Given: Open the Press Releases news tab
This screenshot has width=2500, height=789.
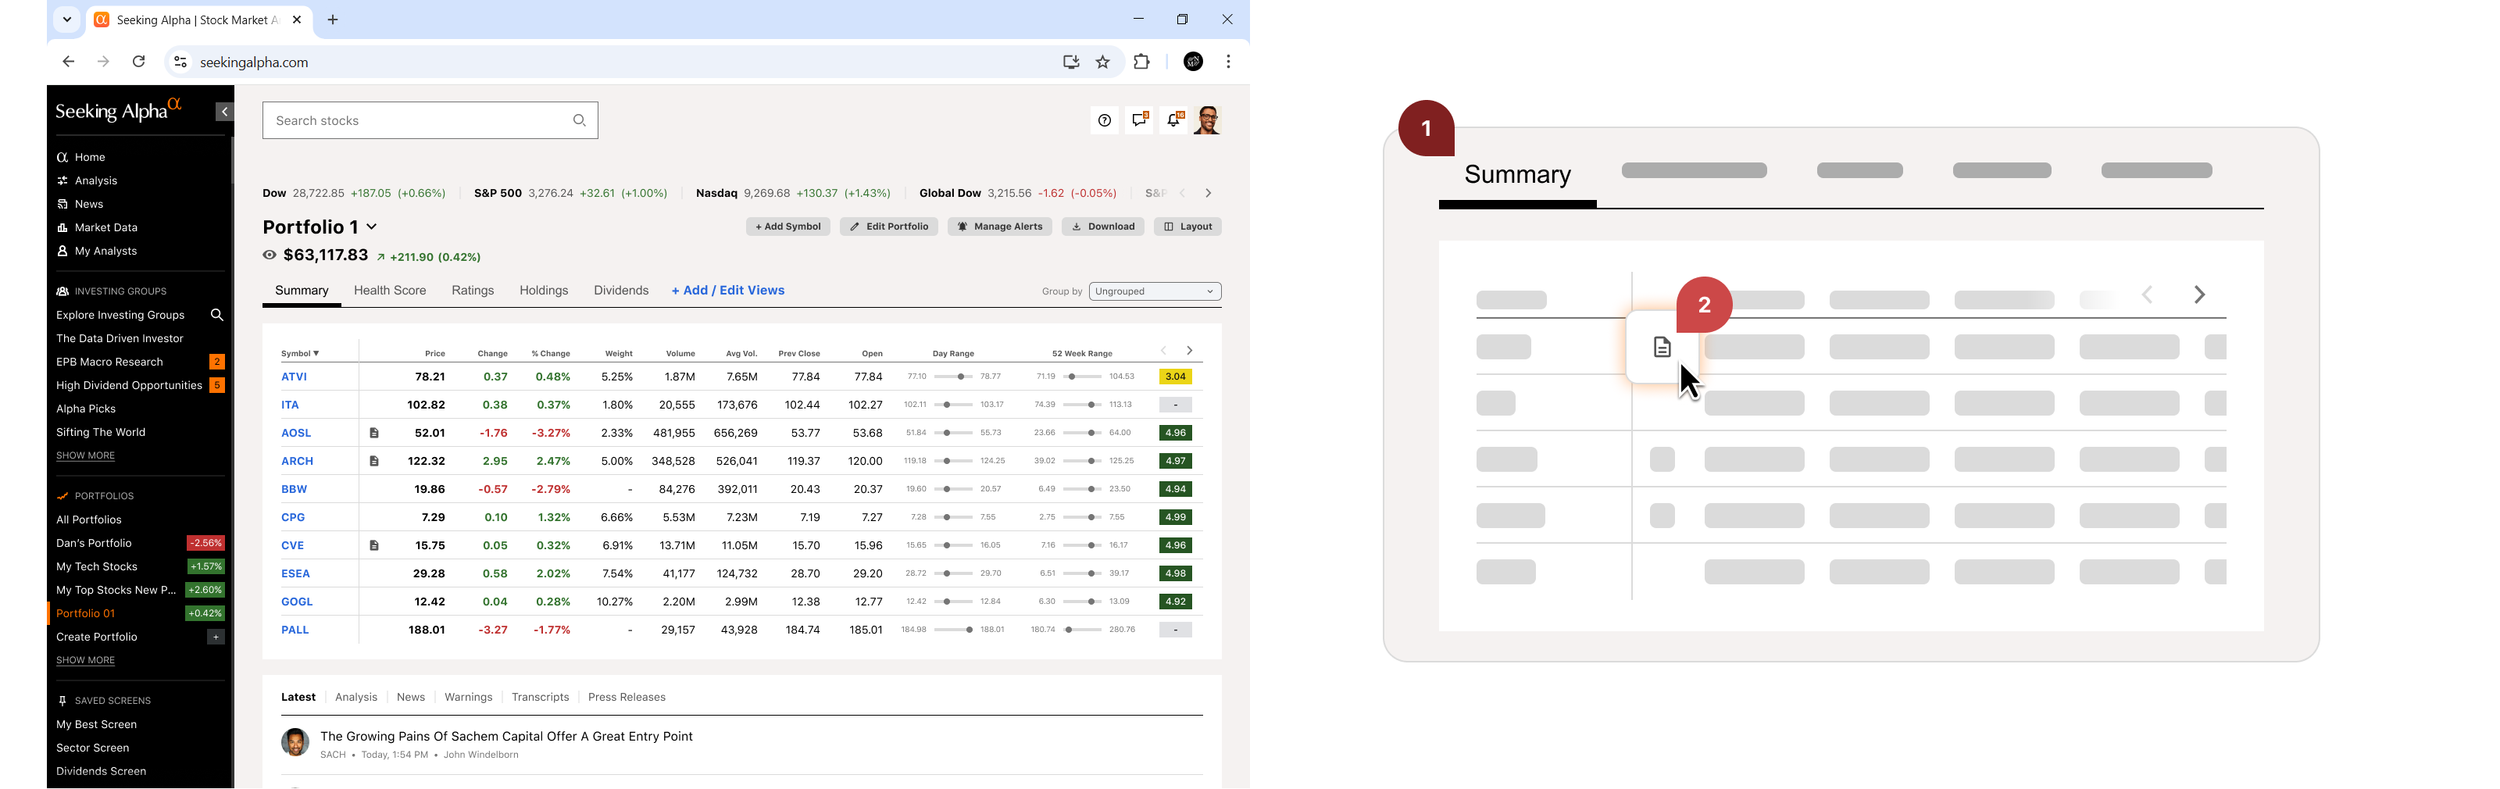Looking at the screenshot, I should point(627,697).
